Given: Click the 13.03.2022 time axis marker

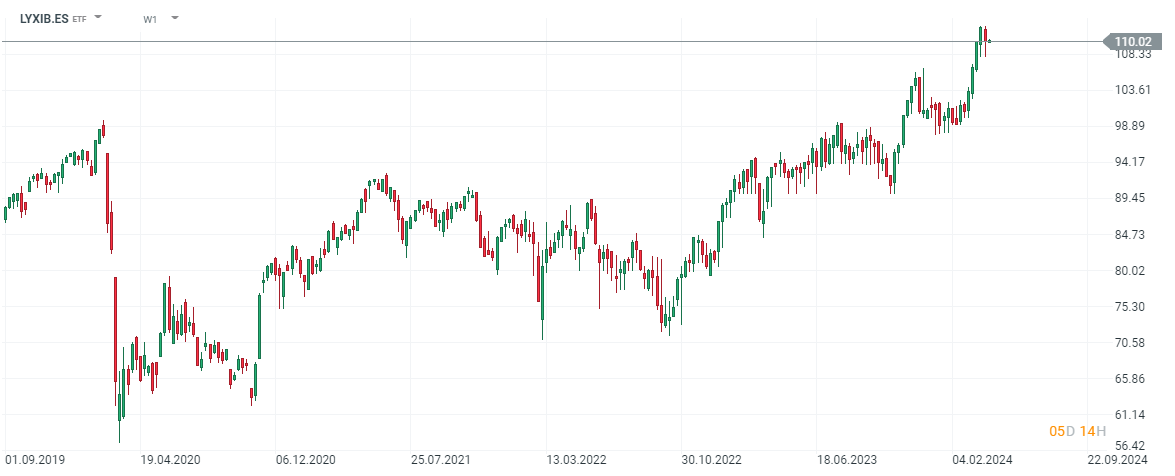Looking at the screenshot, I should pyautogui.click(x=577, y=460).
